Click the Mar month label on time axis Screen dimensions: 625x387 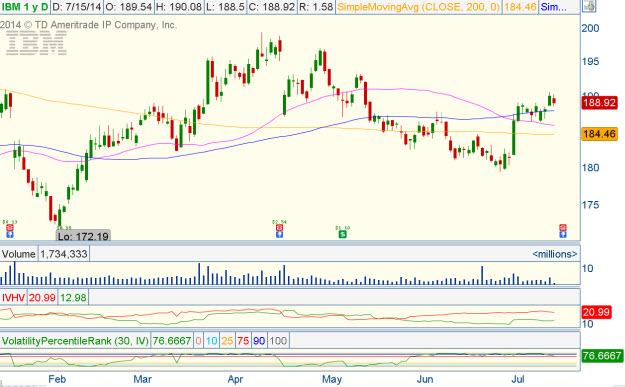(x=142, y=379)
